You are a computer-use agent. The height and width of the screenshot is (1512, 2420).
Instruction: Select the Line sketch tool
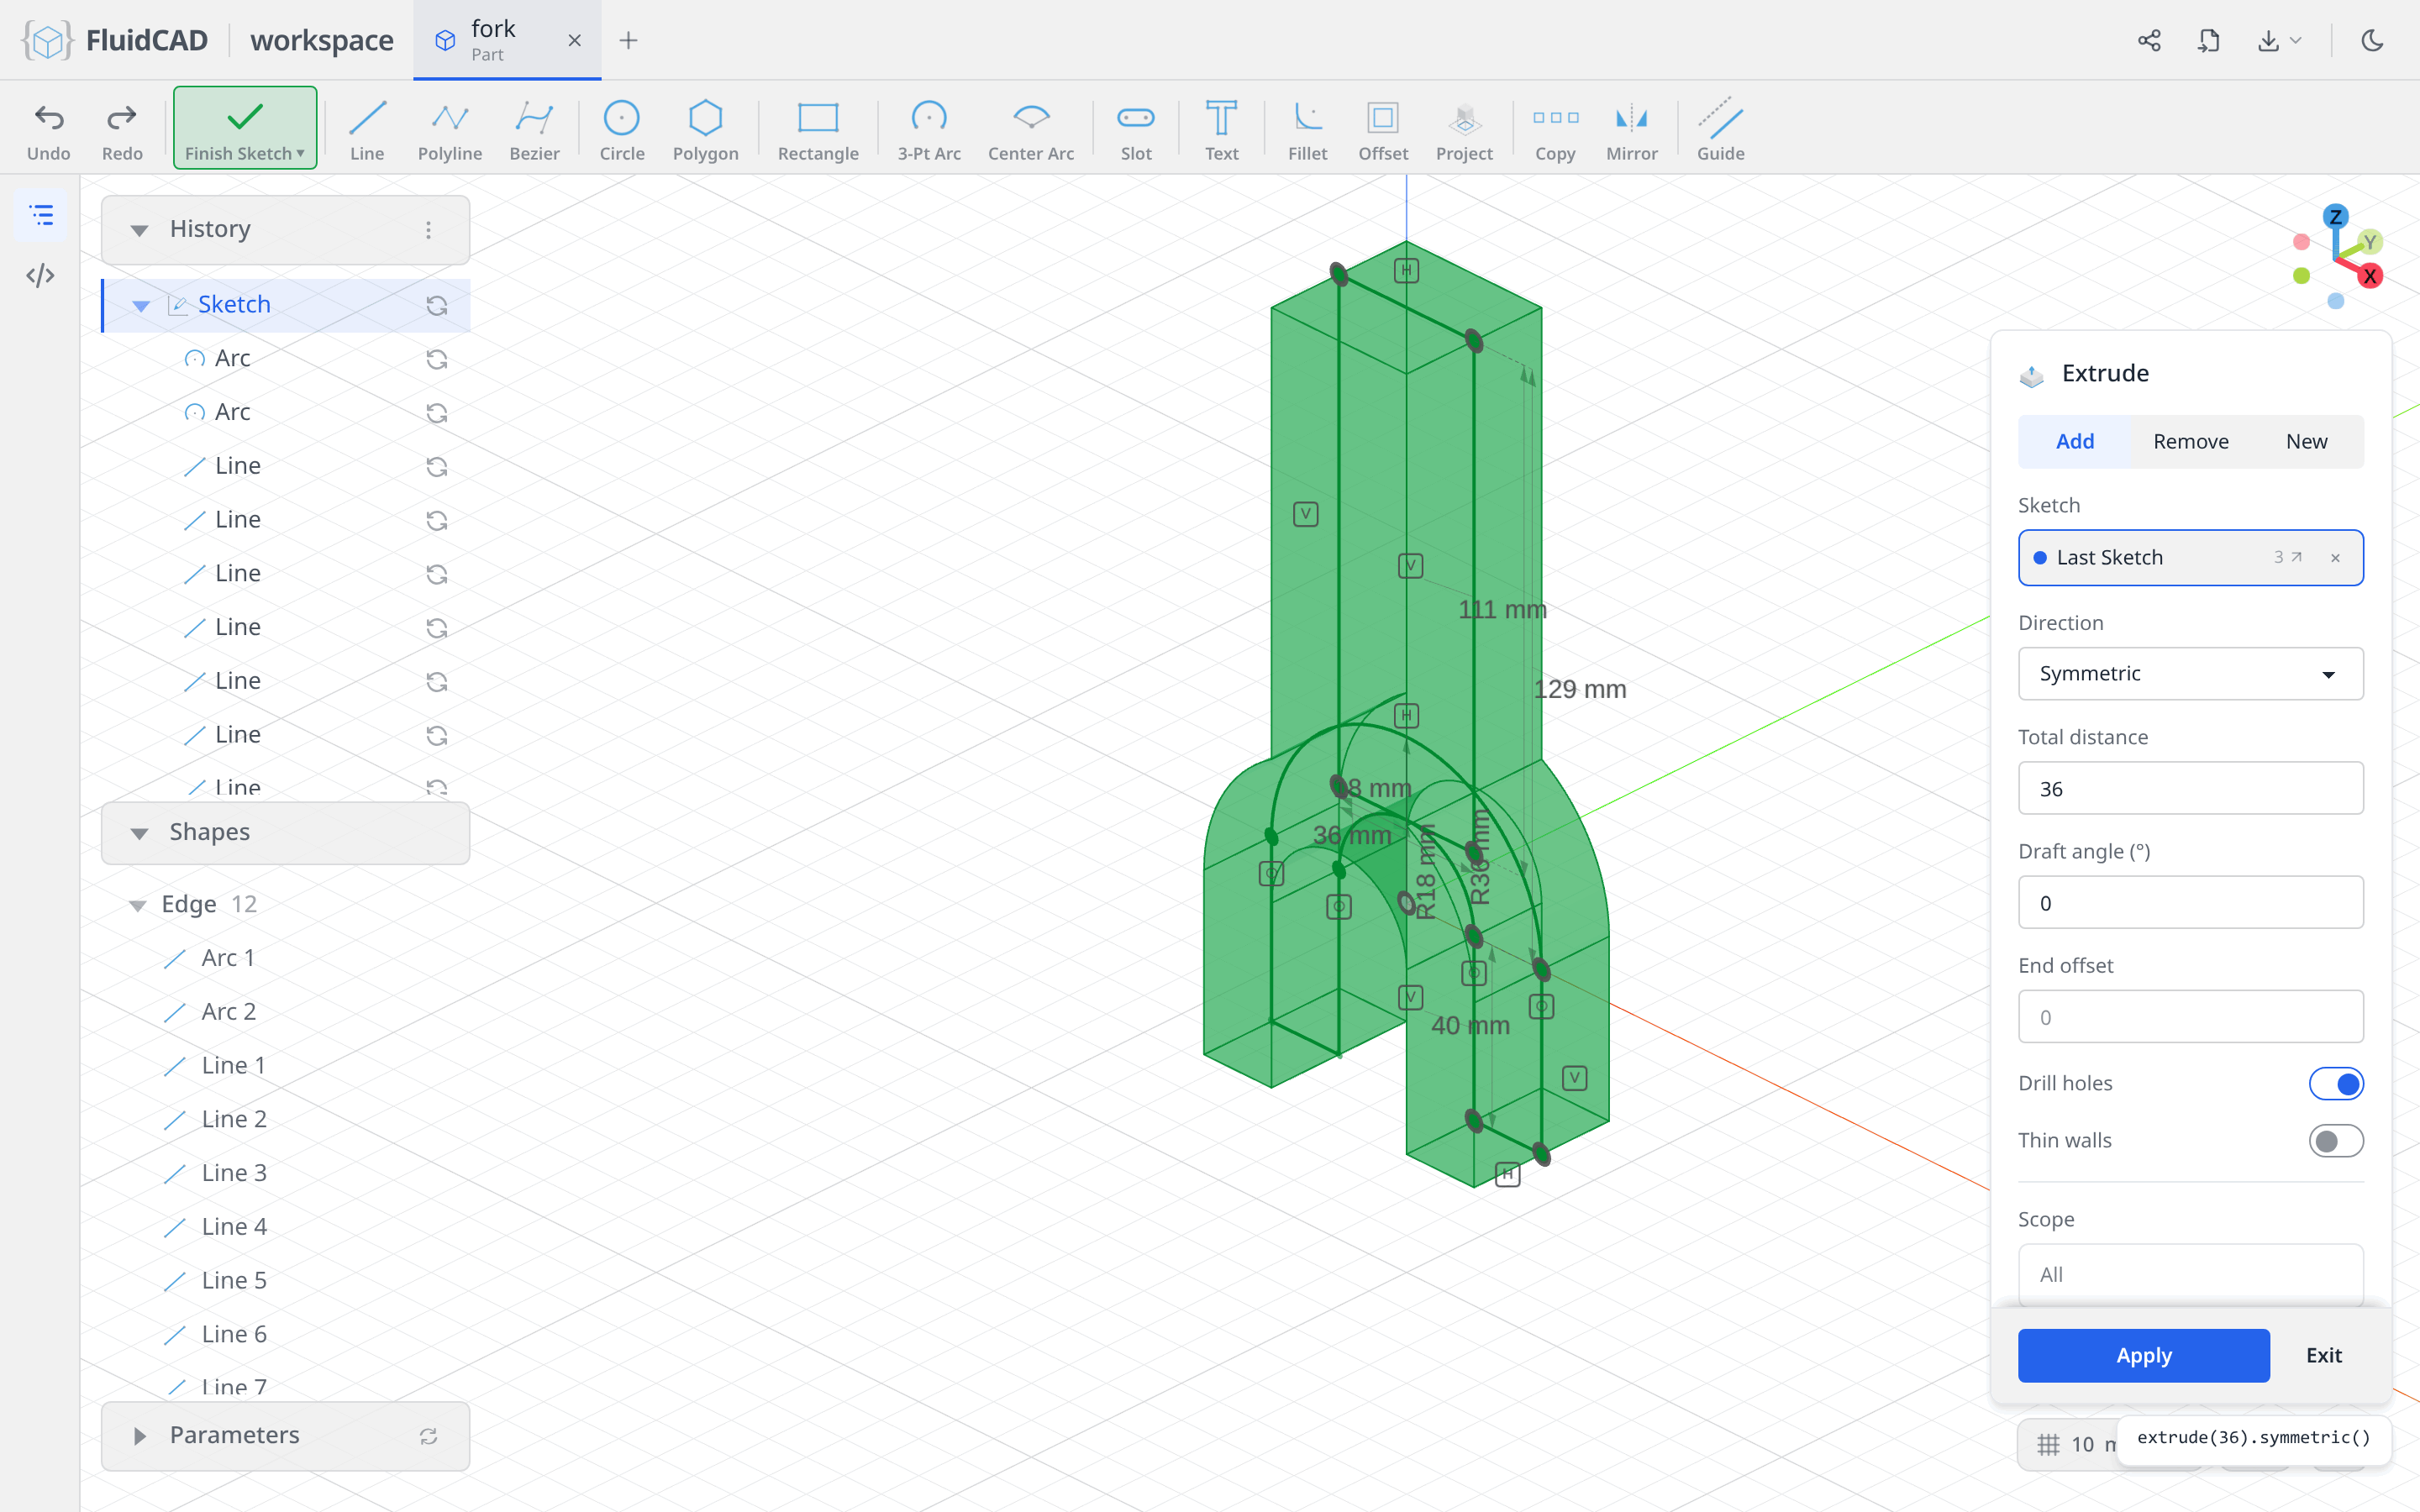pos(367,130)
